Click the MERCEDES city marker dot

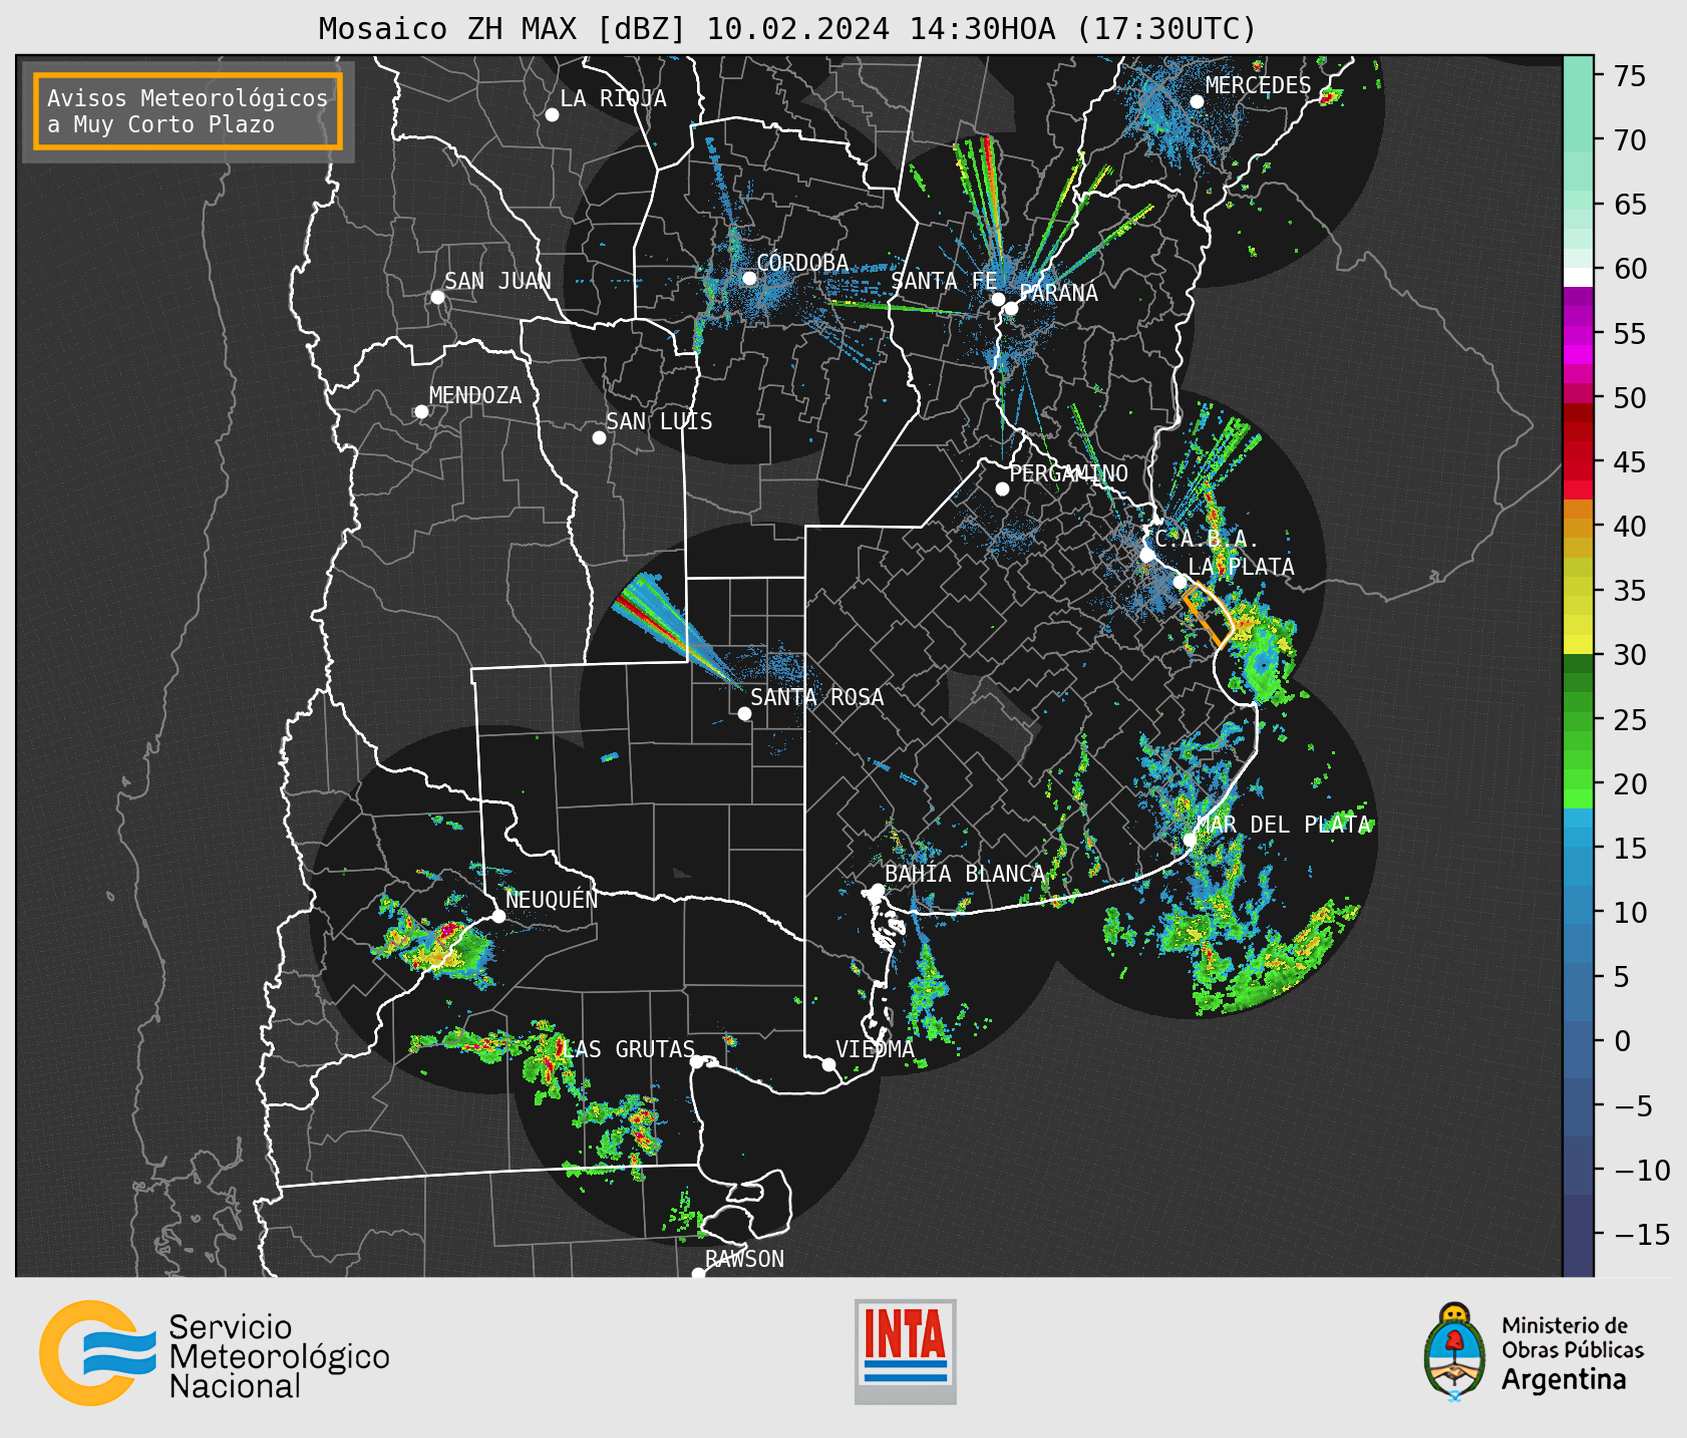[1196, 102]
